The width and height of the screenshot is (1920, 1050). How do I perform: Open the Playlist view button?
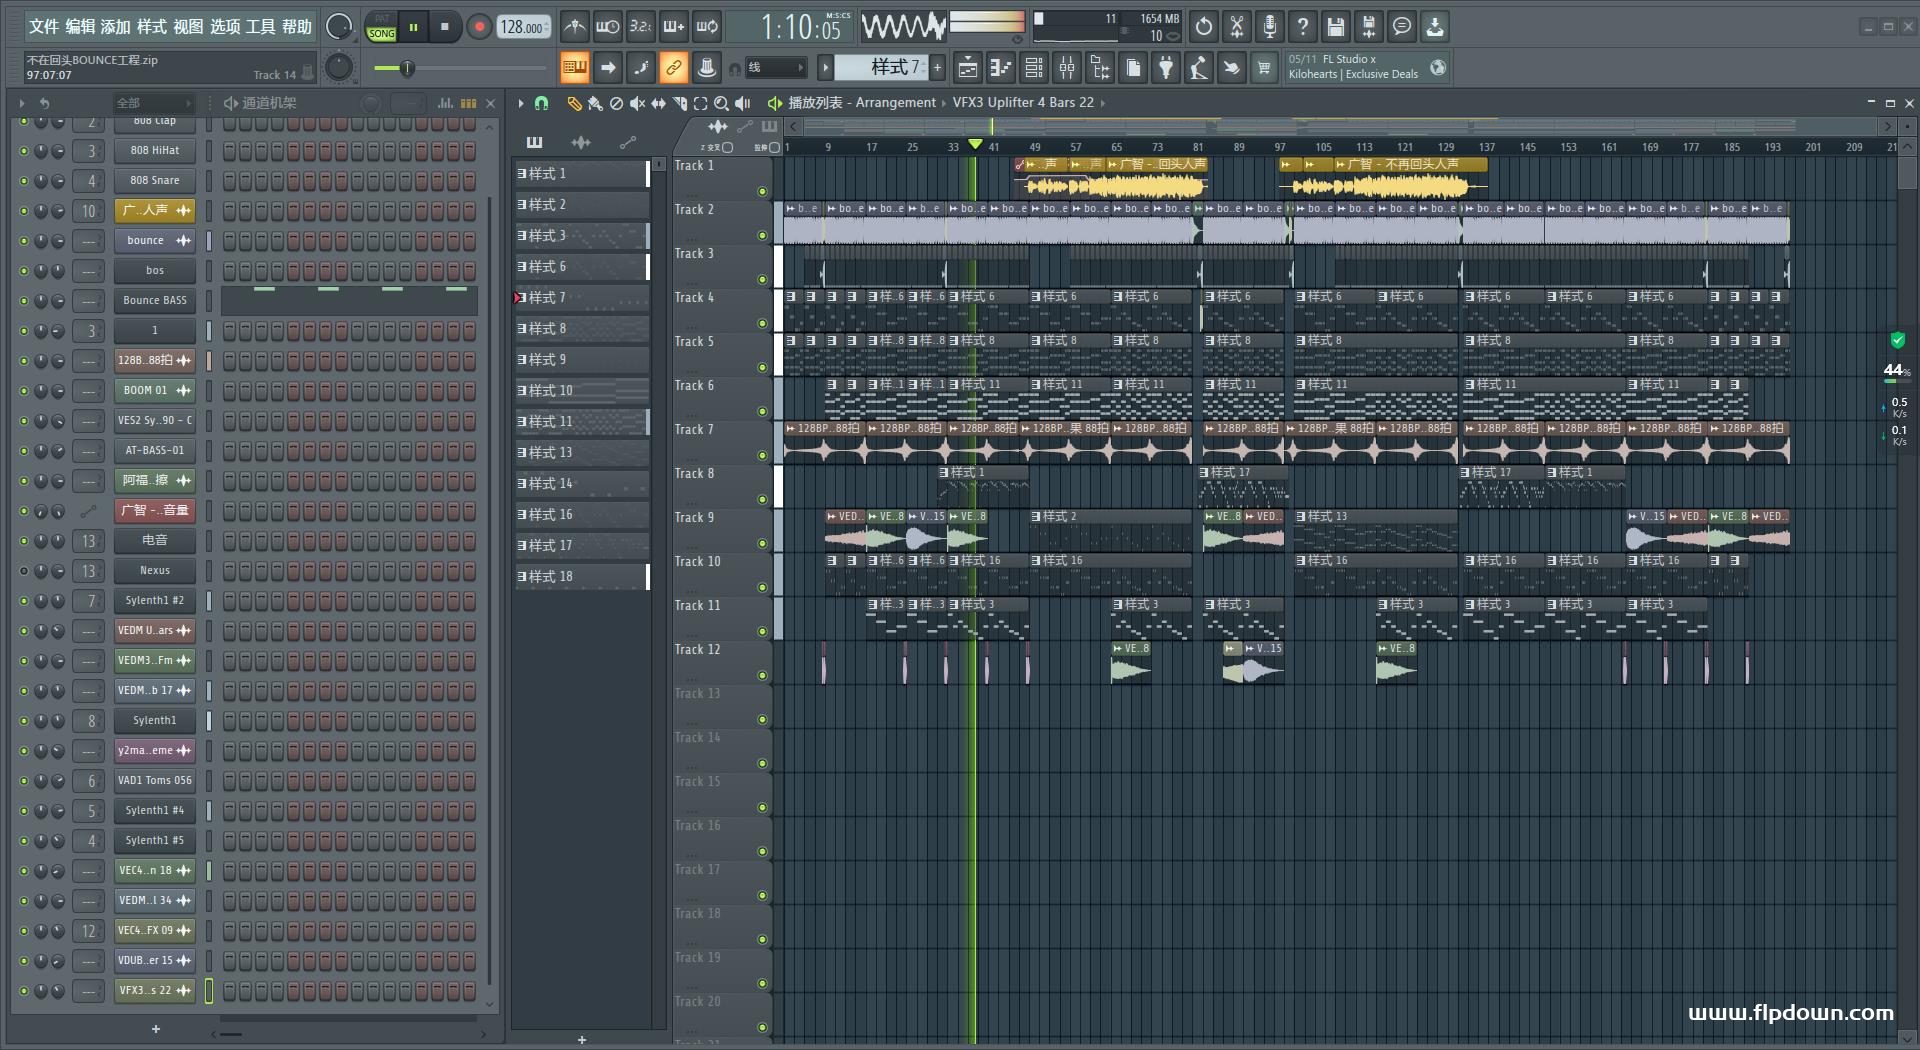tap(967, 68)
